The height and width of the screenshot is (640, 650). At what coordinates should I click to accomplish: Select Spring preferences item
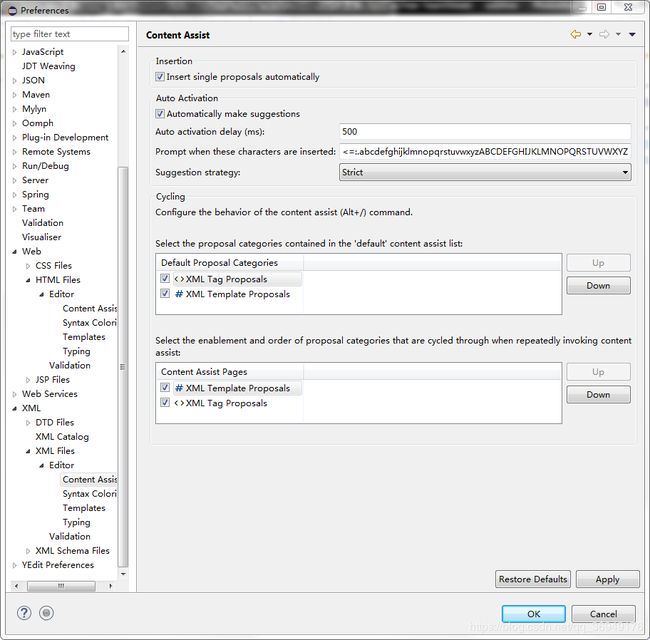(x=35, y=194)
